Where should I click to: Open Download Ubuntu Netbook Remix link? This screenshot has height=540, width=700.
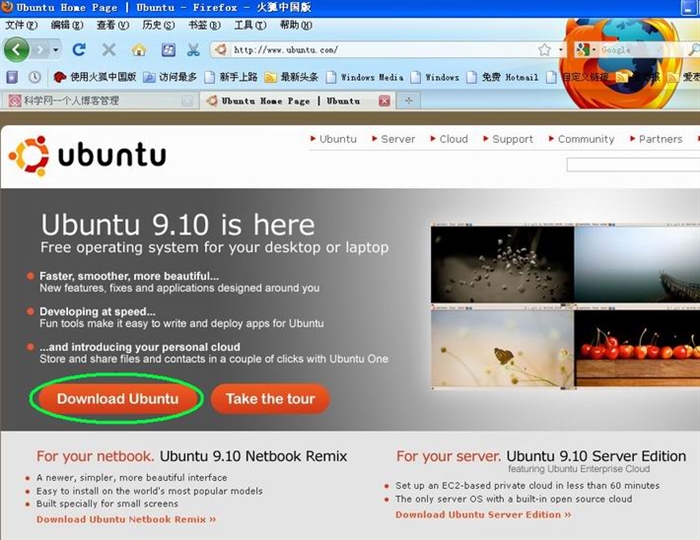click(x=126, y=519)
